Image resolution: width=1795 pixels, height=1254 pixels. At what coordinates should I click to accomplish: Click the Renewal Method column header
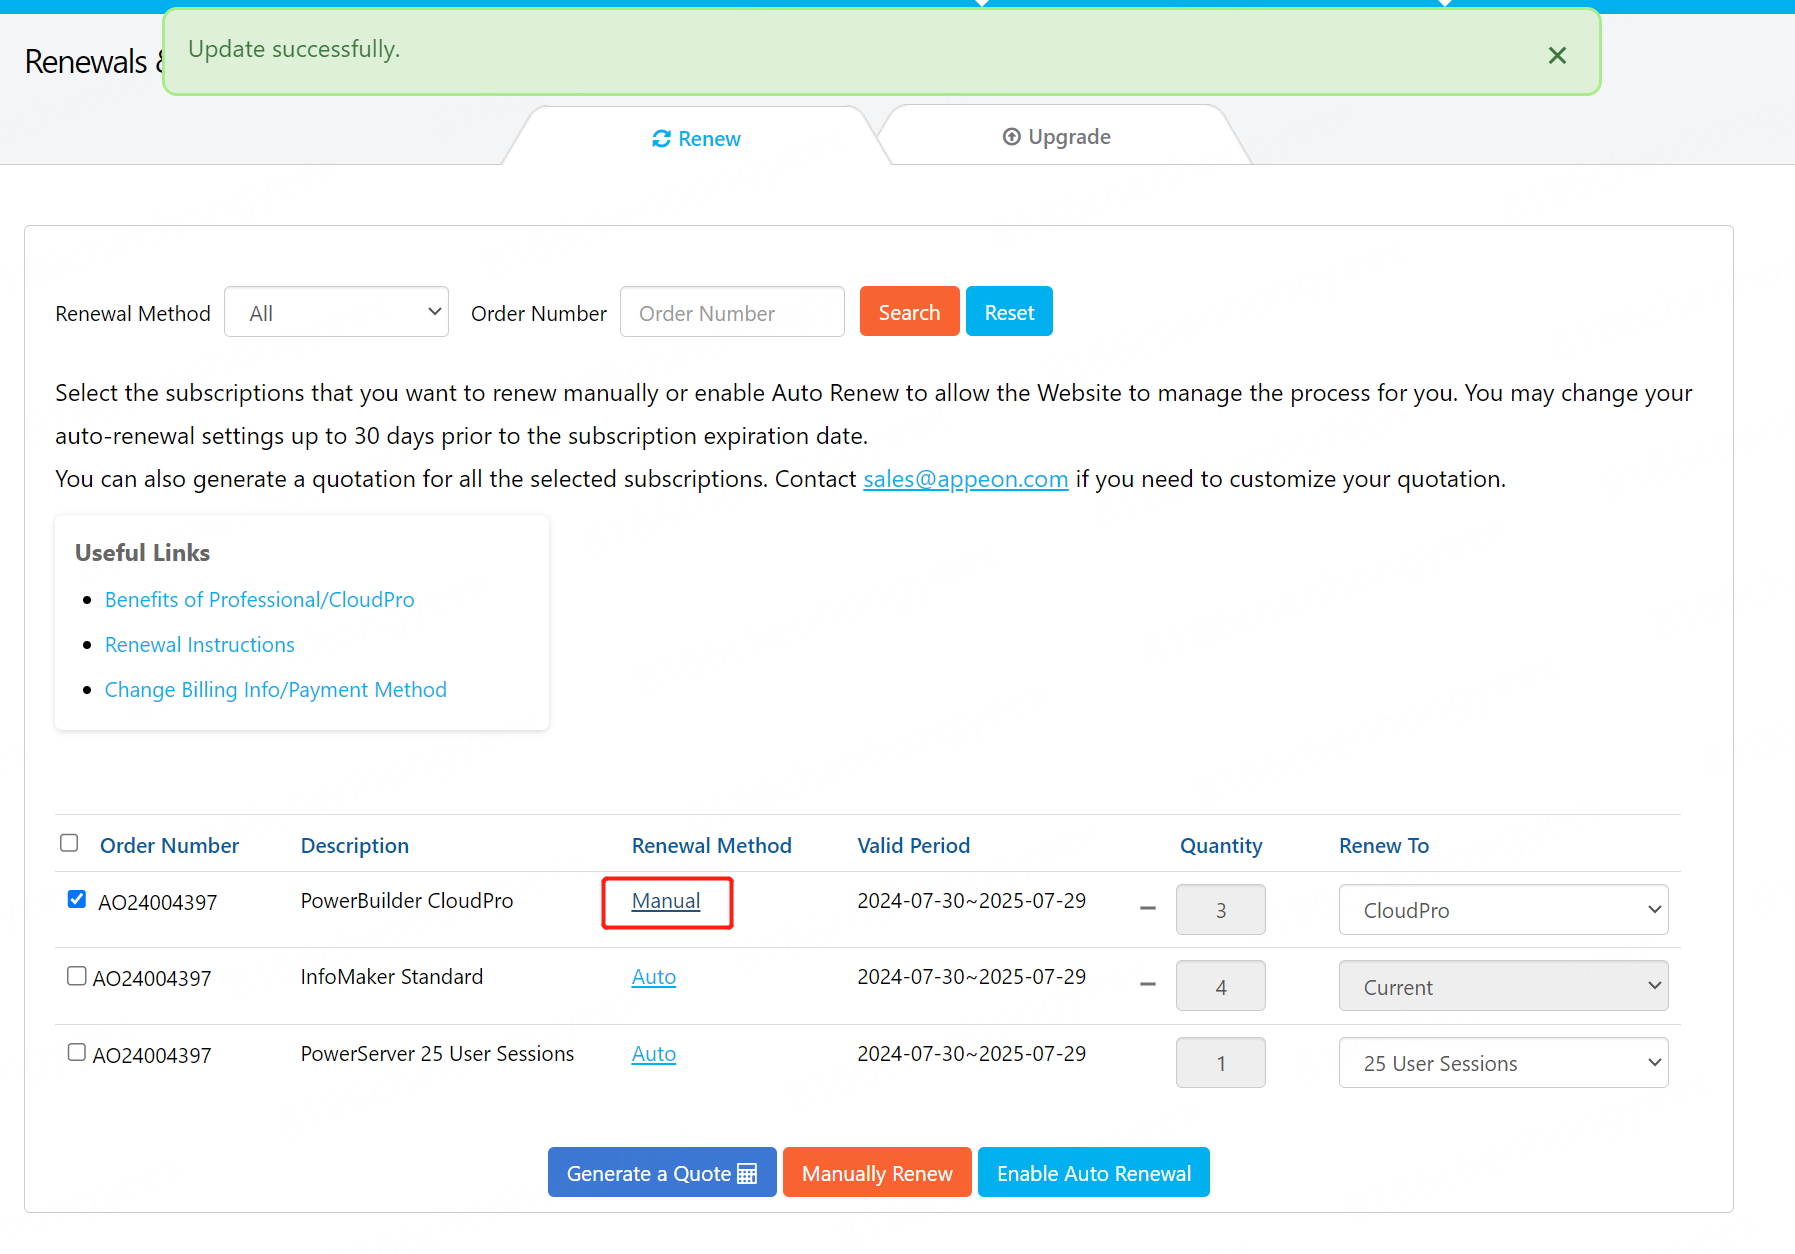pyautogui.click(x=712, y=845)
